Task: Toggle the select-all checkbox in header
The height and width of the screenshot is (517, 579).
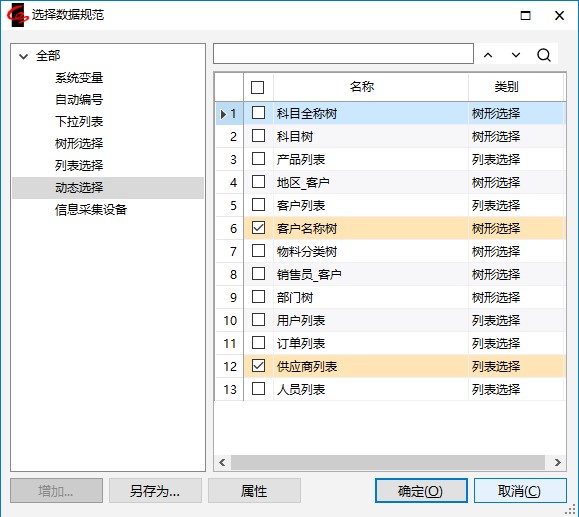Action: coord(257,87)
